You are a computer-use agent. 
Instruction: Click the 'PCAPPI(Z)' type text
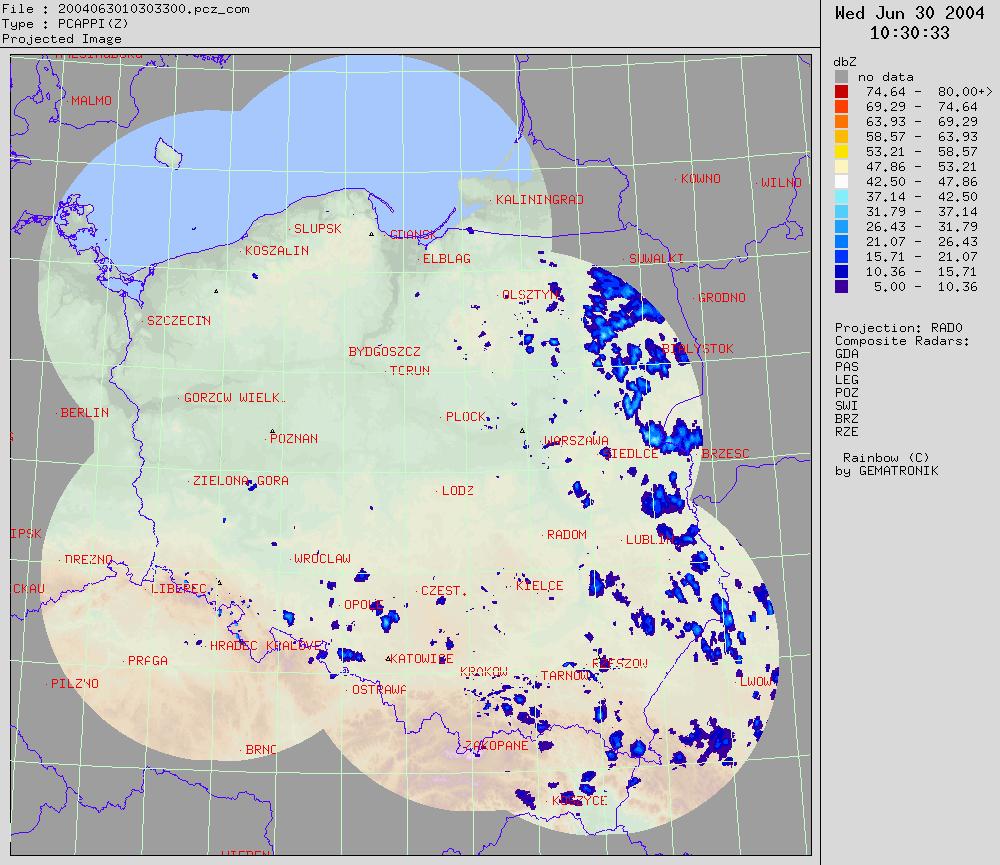[x=93, y=24]
